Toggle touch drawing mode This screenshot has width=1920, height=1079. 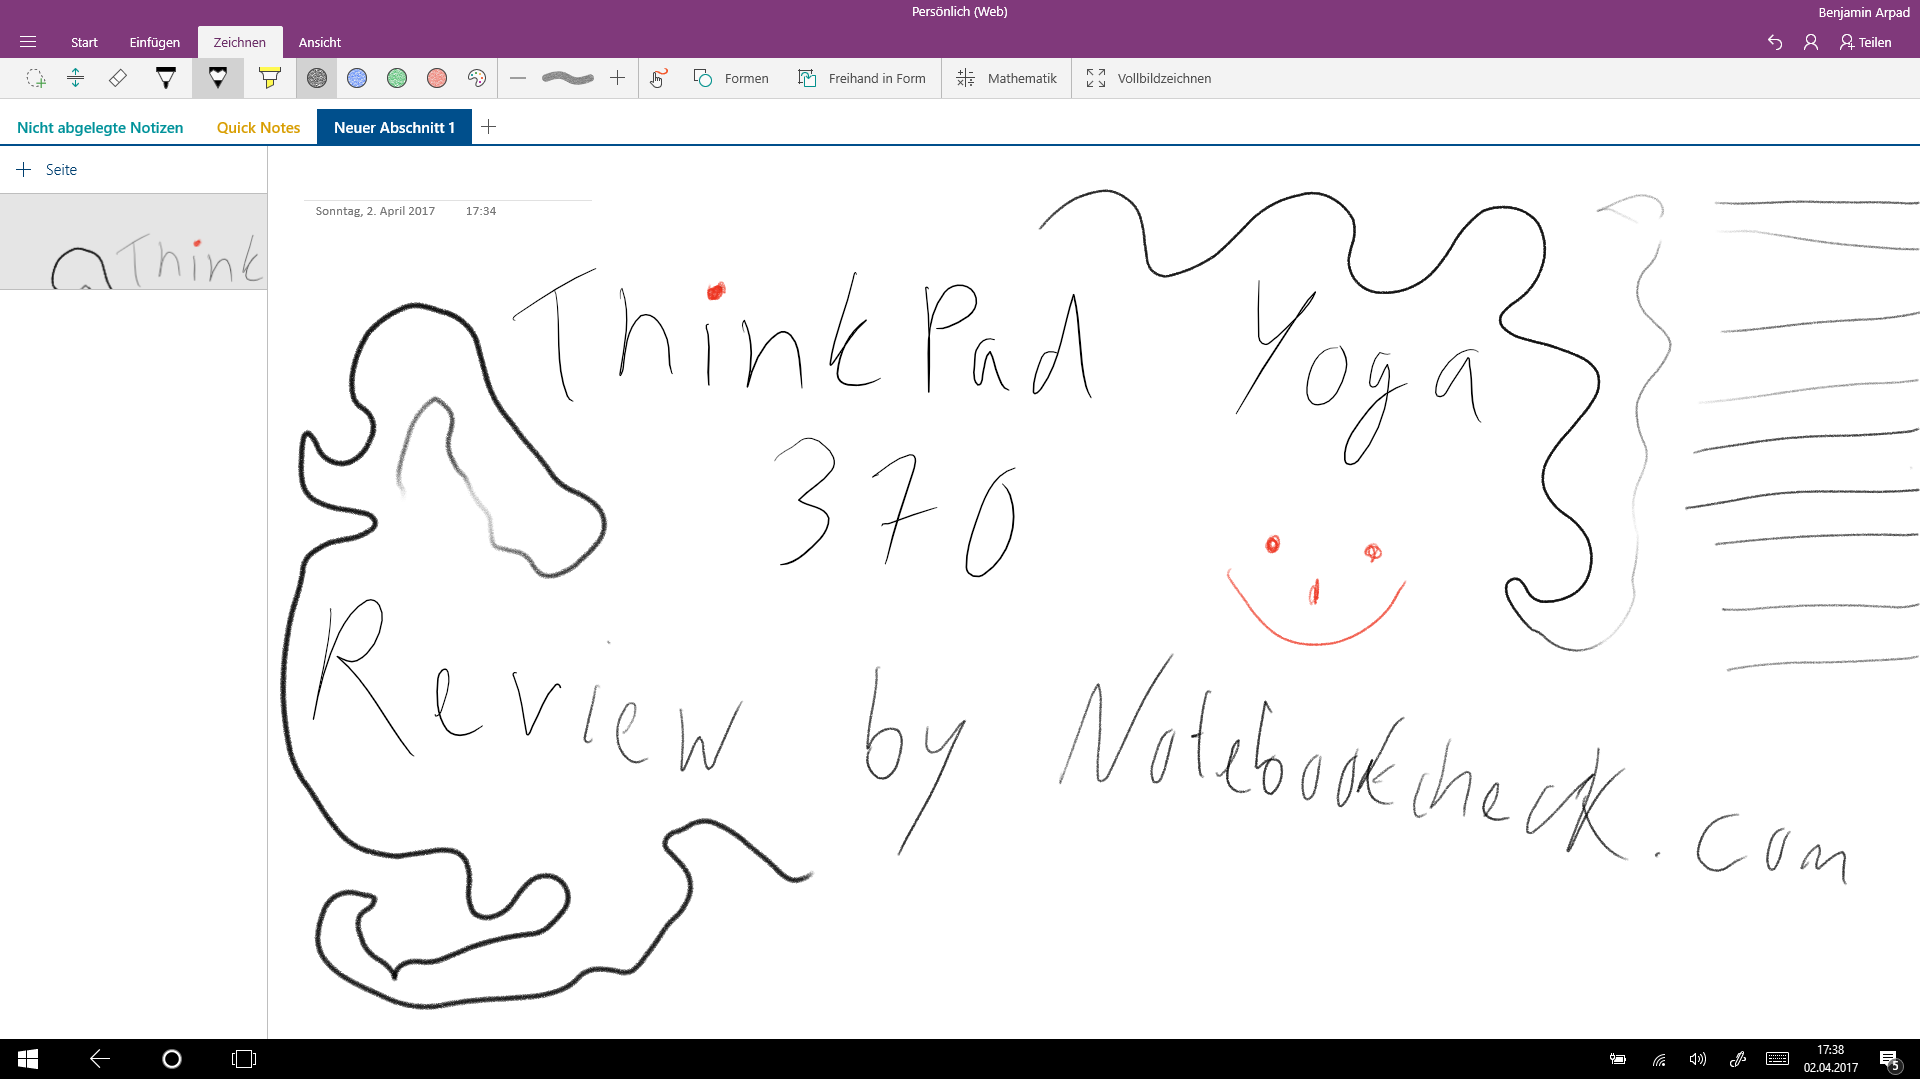(658, 78)
